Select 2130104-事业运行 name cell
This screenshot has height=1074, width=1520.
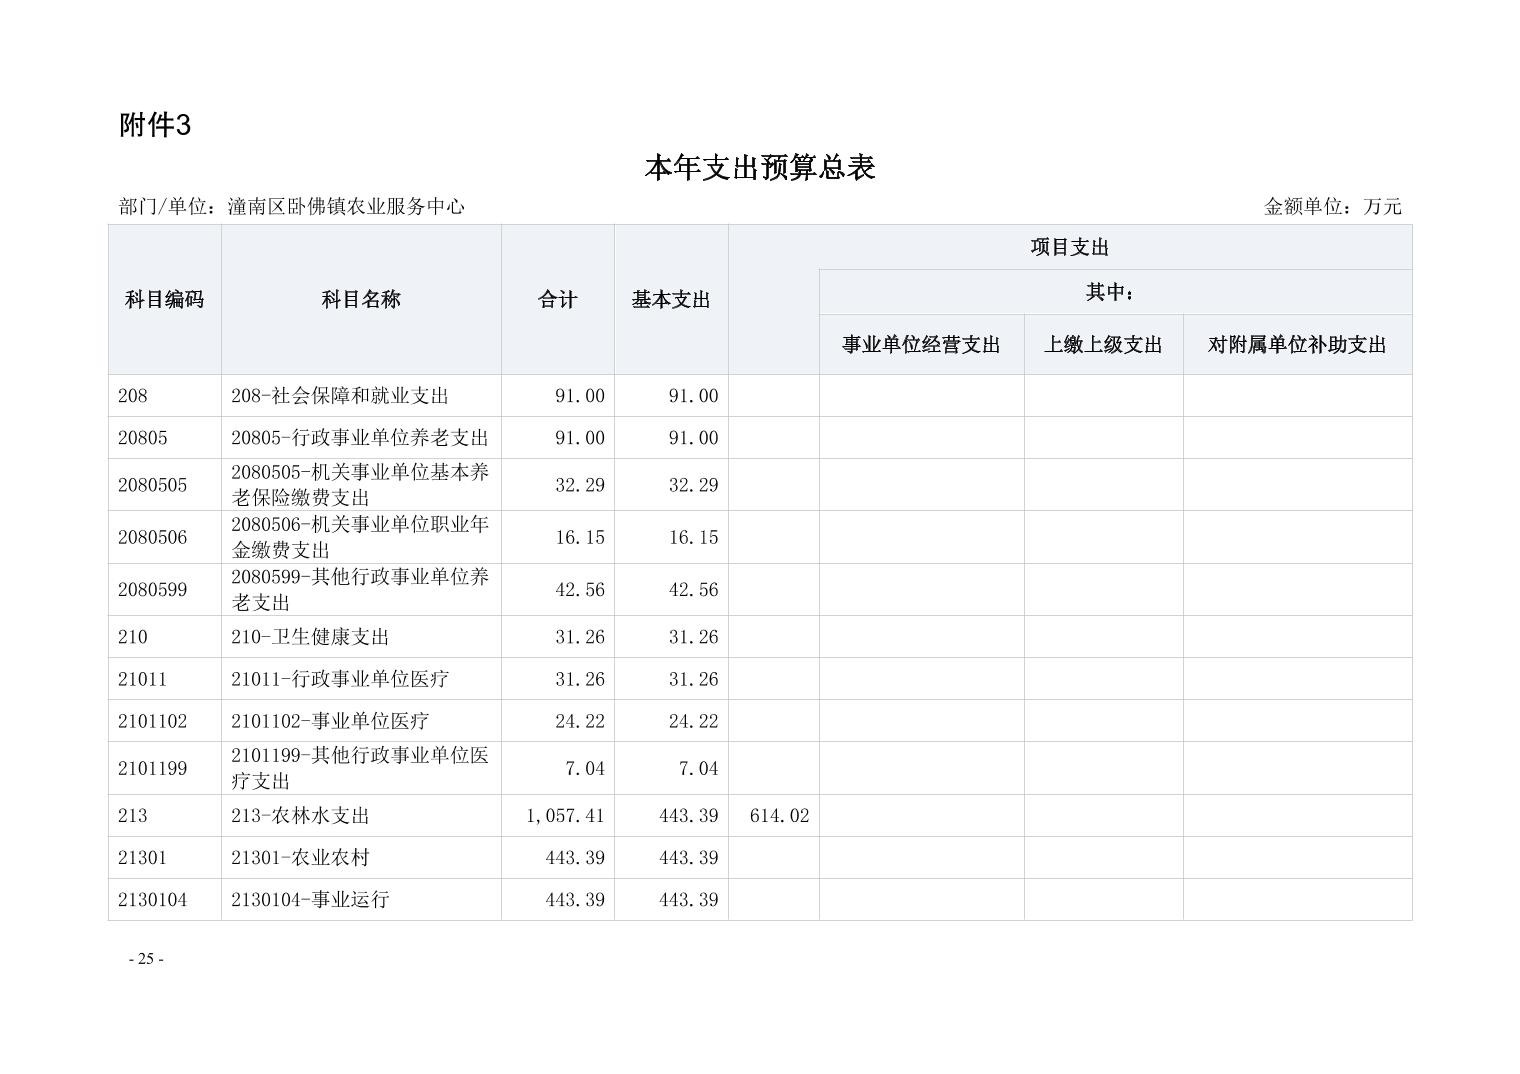click(x=361, y=900)
